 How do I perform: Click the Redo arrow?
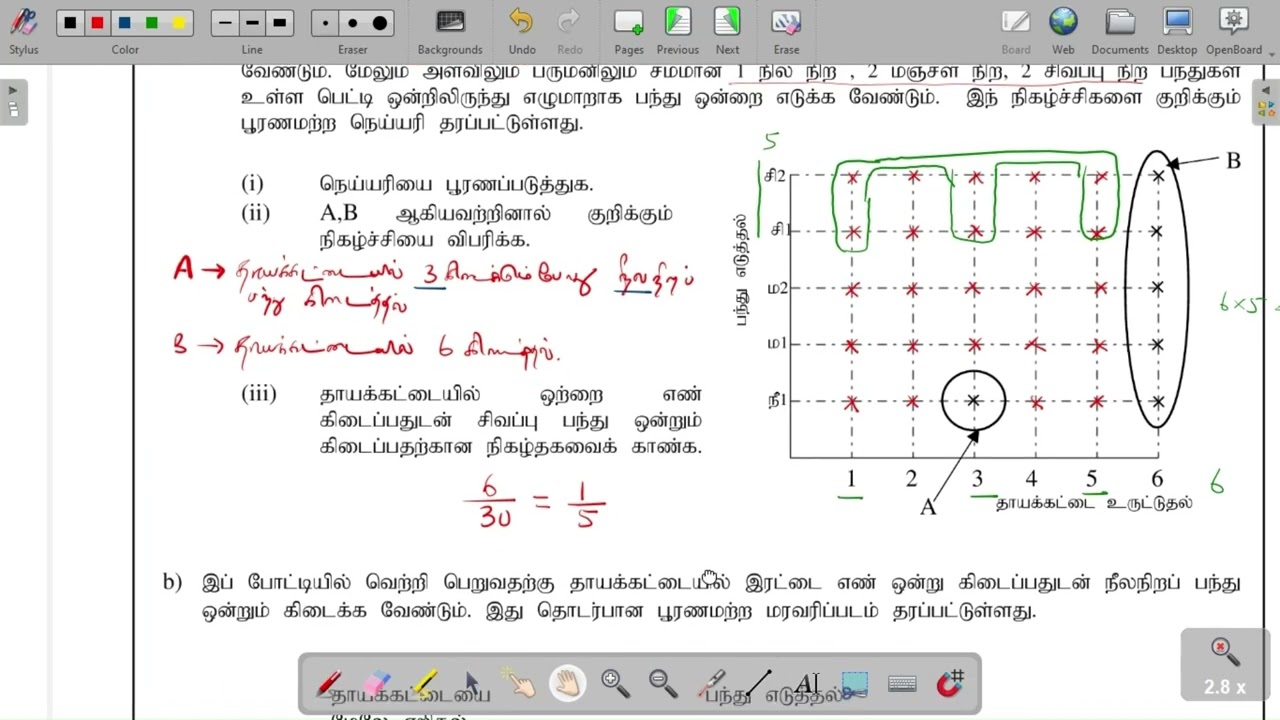pyautogui.click(x=570, y=31)
